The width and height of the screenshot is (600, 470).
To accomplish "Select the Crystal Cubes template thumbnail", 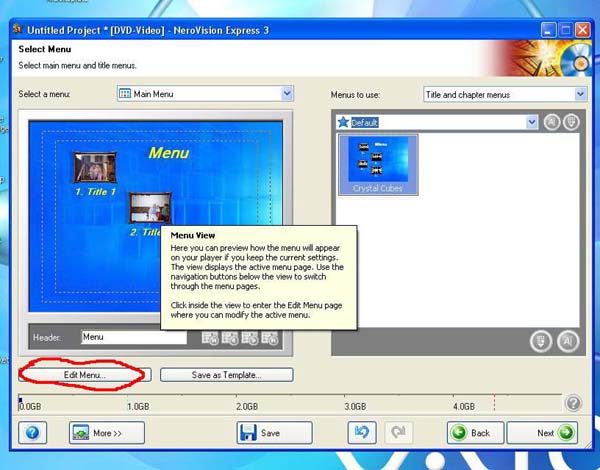I will pyautogui.click(x=378, y=165).
